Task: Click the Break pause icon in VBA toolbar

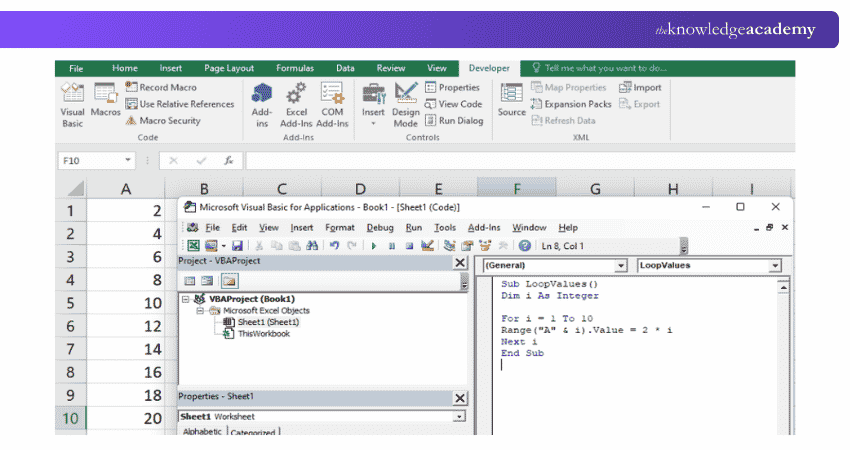Action: click(391, 246)
